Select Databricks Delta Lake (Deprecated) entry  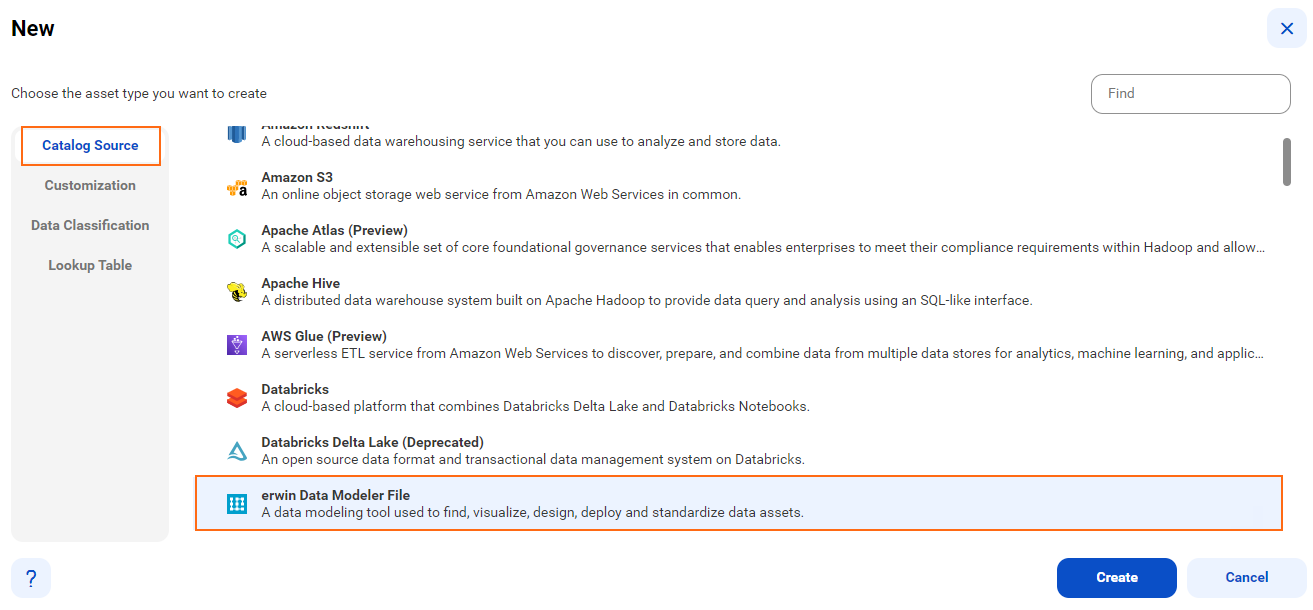click(x=373, y=442)
